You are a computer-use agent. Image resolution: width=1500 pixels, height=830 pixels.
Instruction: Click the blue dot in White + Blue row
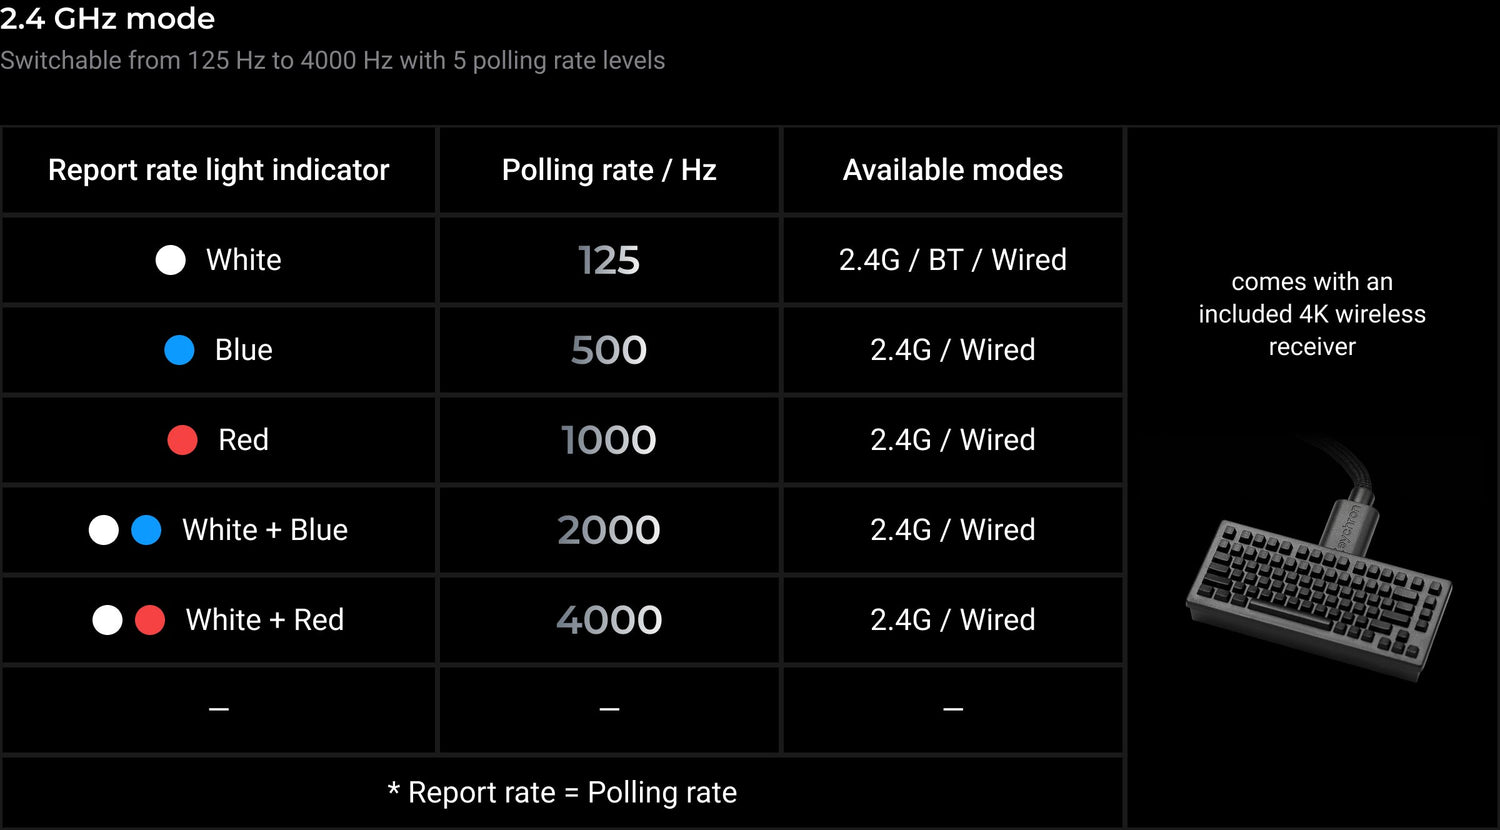pos(146,530)
